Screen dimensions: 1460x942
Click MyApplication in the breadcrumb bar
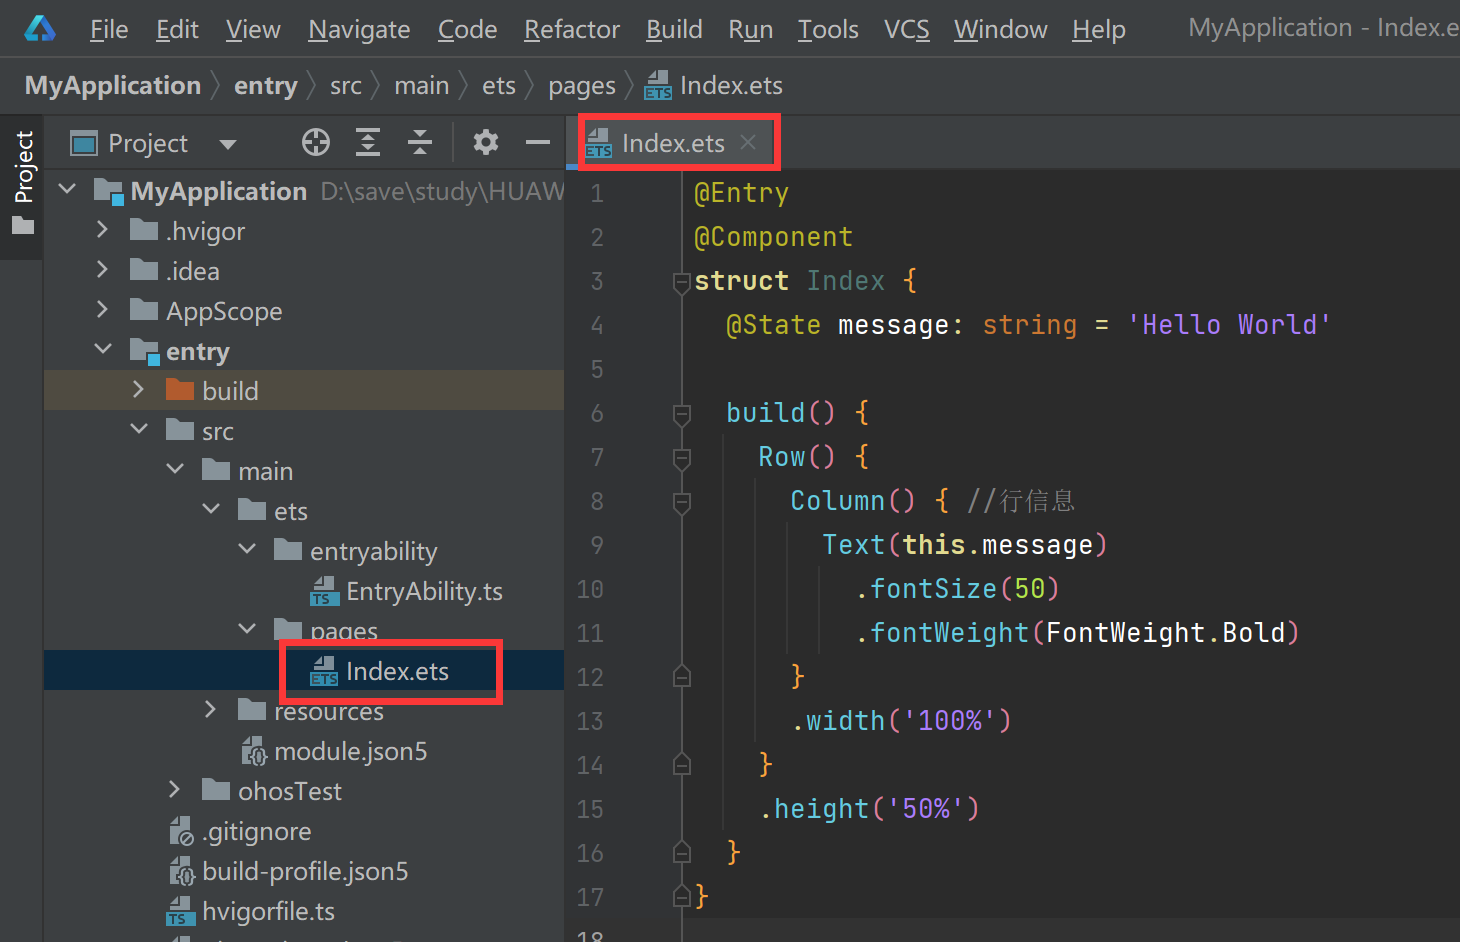point(113,85)
